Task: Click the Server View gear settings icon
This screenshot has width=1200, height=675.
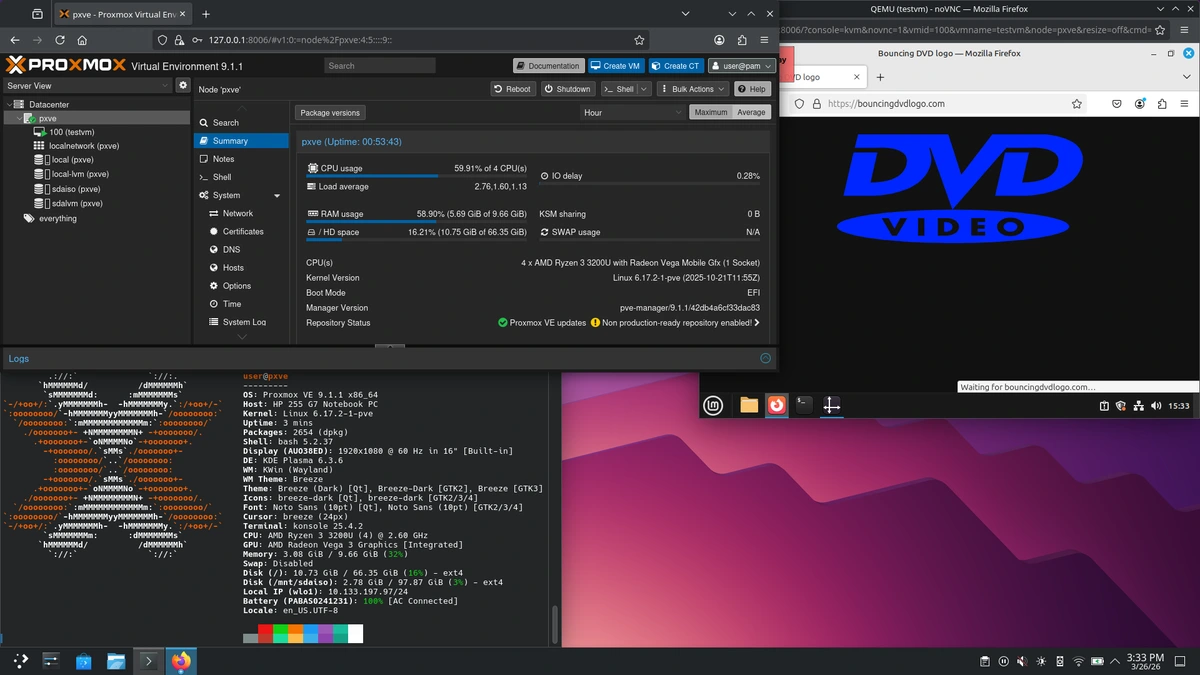Action: [x=183, y=86]
